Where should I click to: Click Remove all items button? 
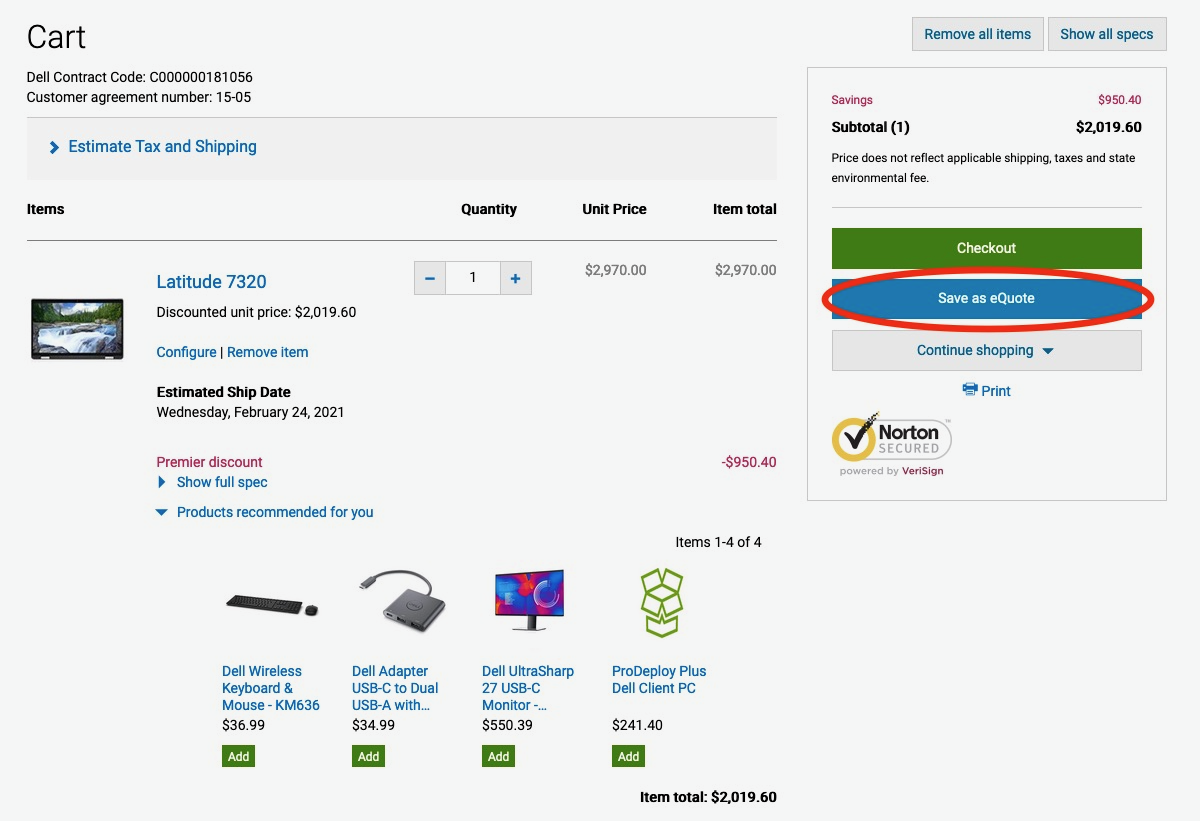coord(978,34)
